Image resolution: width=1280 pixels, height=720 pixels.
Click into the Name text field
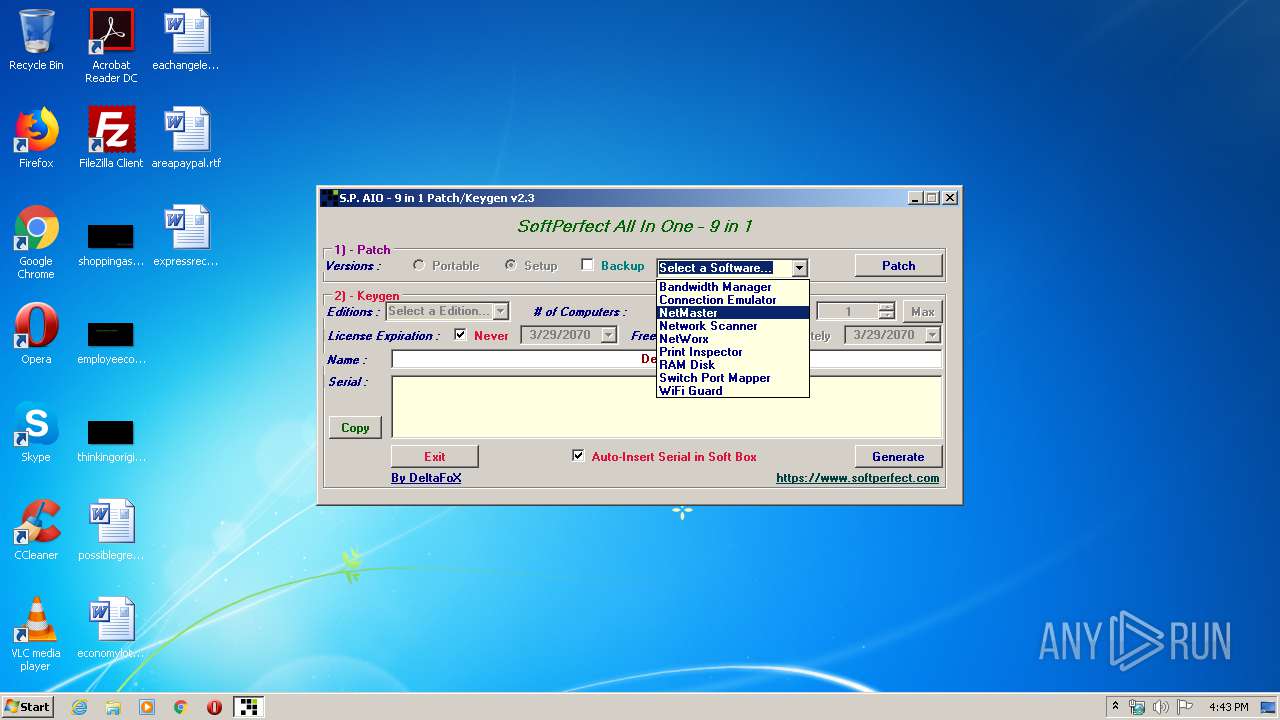(x=666, y=359)
